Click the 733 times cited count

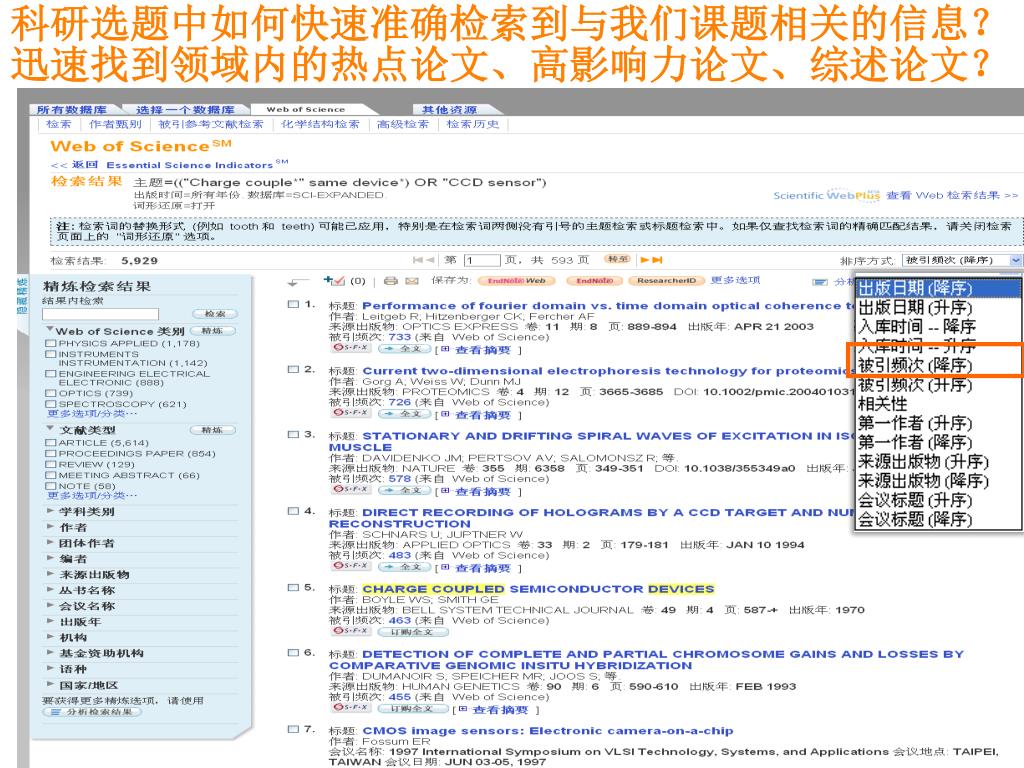(400, 337)
